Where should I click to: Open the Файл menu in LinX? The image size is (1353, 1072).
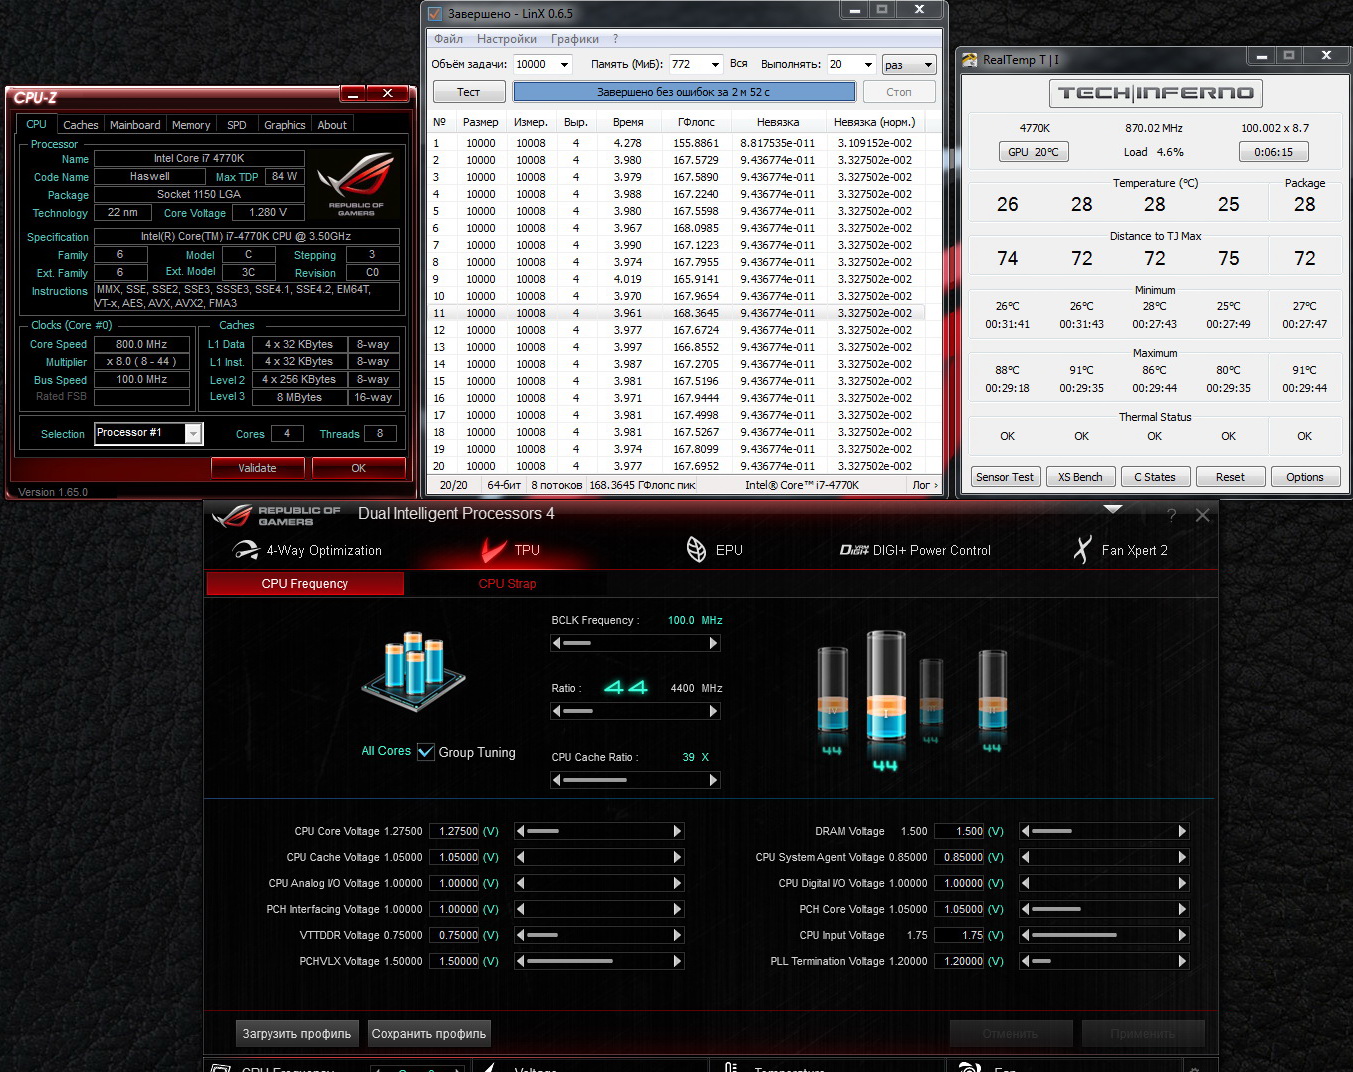pyautogui.click(x=448, y=39)
